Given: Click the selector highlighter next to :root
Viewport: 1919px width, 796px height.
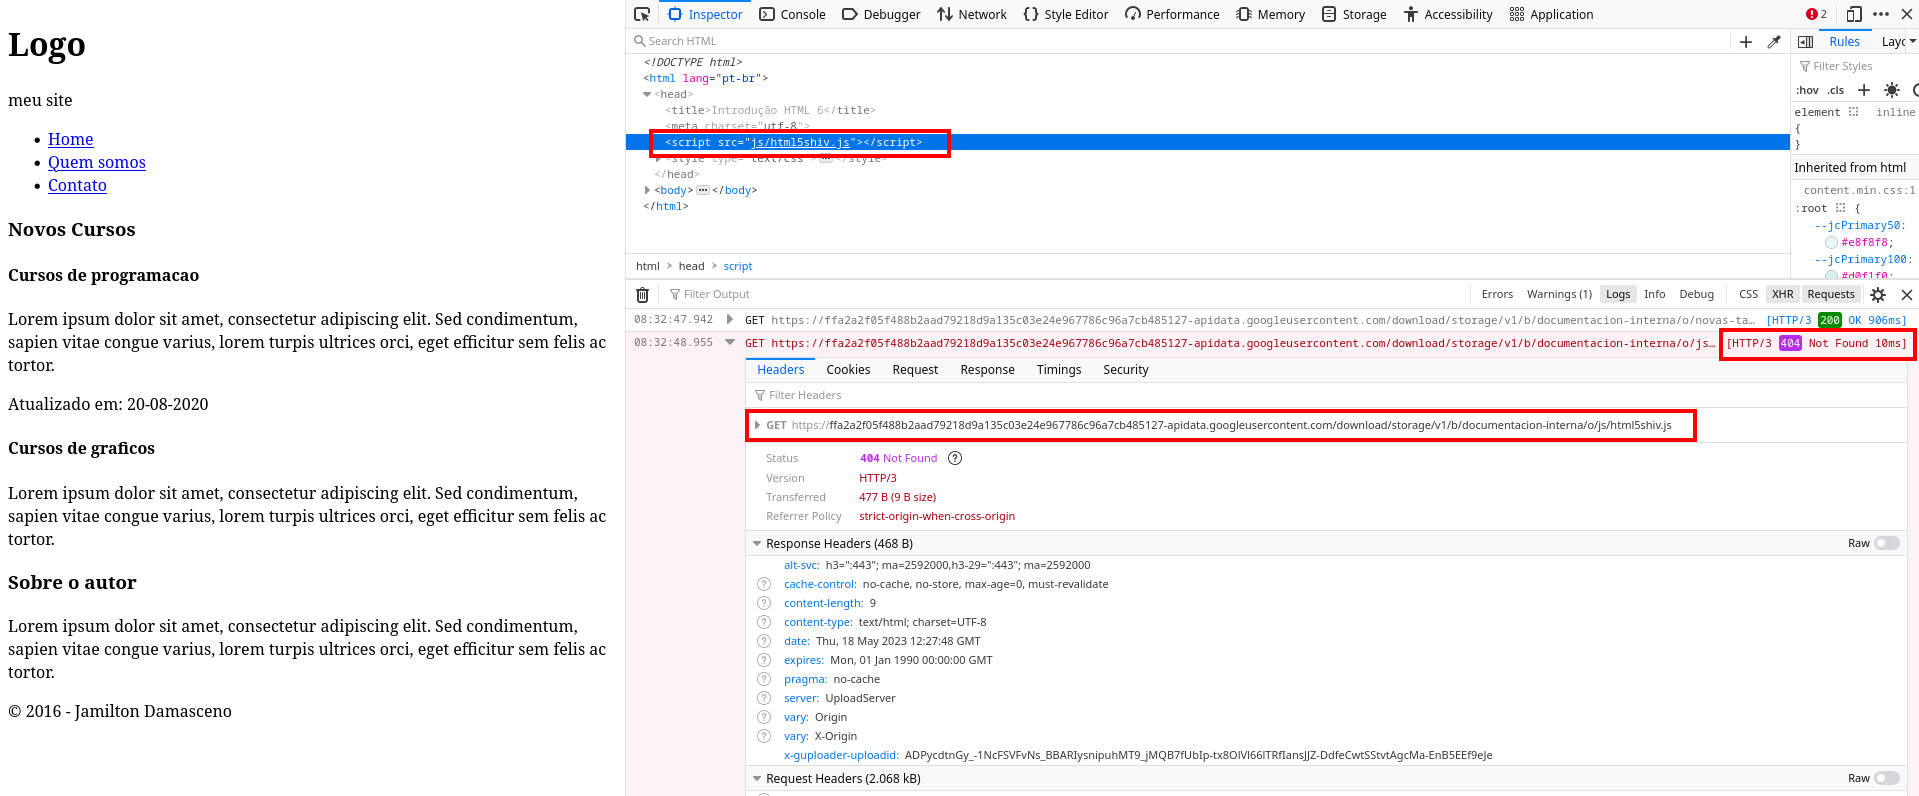Looking at the screenshot, I should pos(1840,208).
